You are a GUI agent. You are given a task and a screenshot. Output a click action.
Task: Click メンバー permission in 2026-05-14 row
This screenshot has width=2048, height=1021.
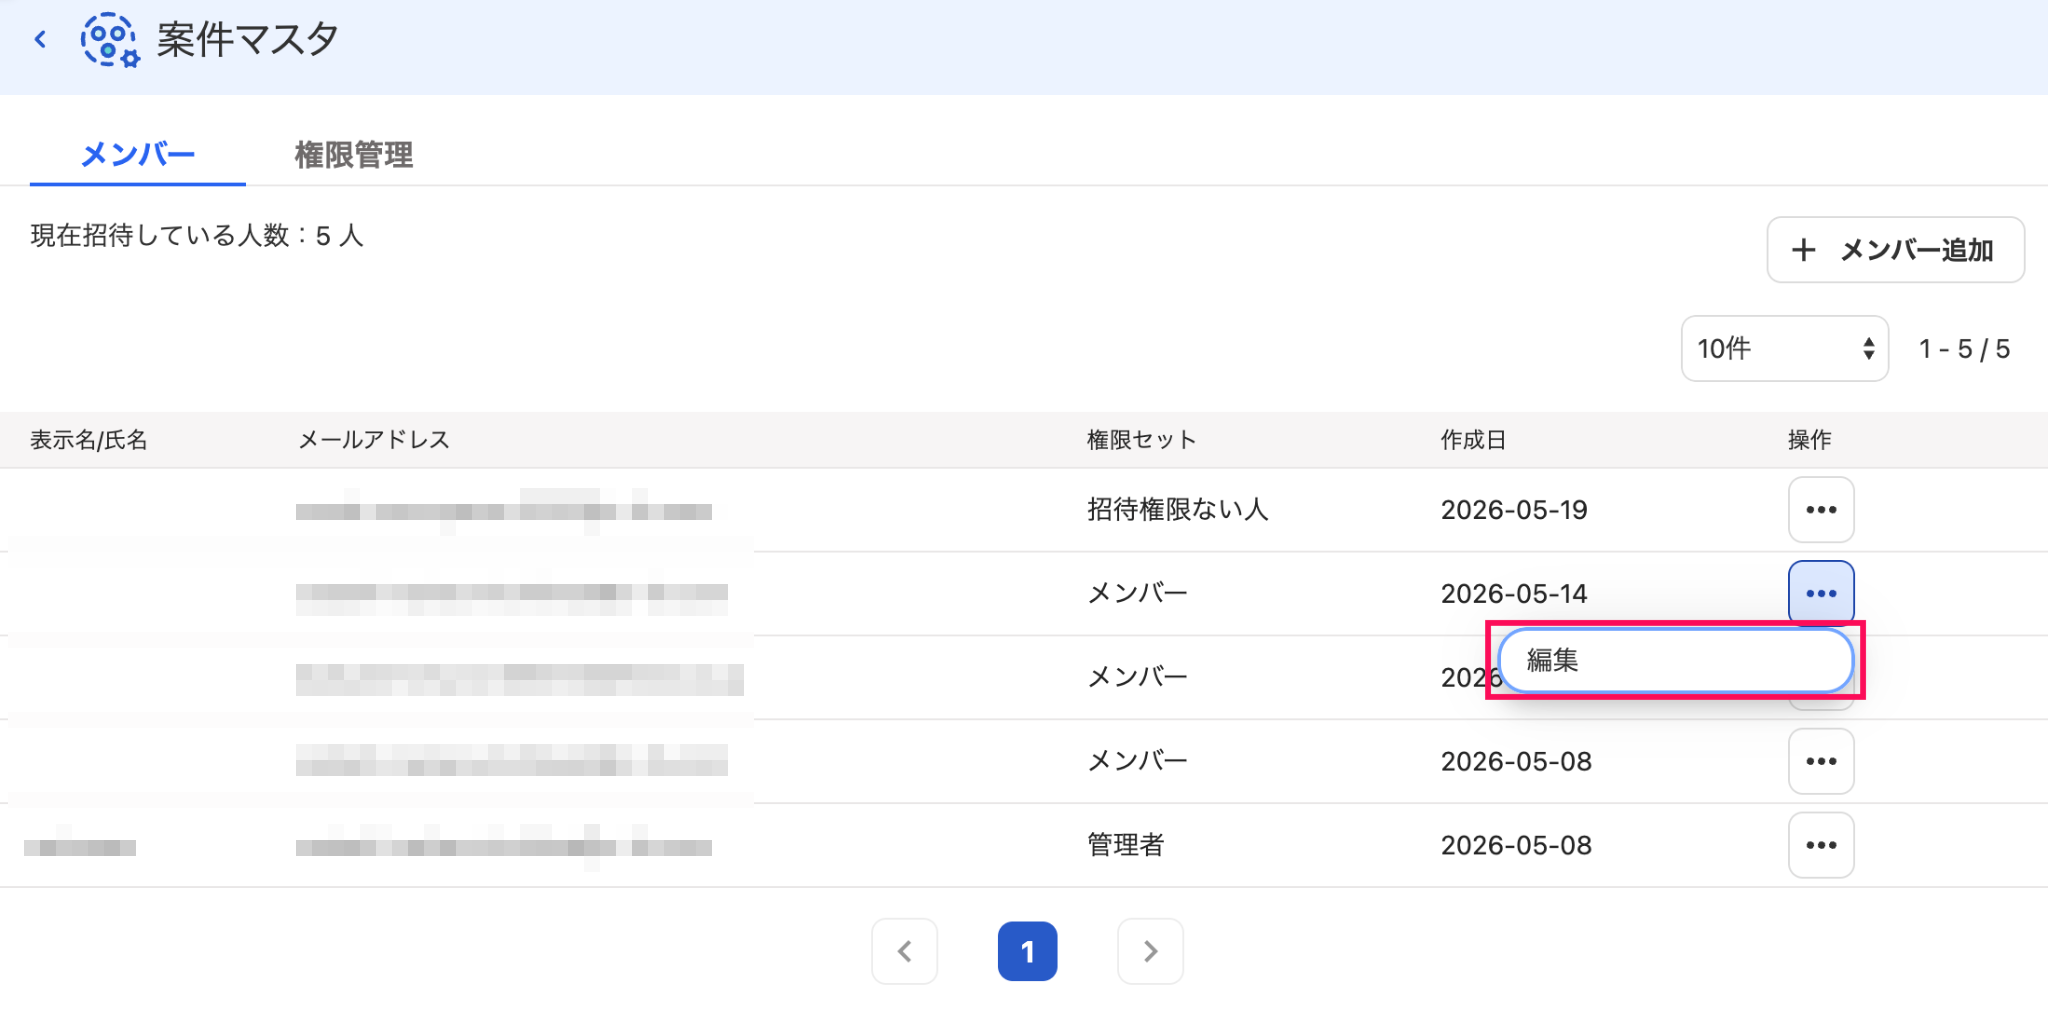tap(1137, 594)
